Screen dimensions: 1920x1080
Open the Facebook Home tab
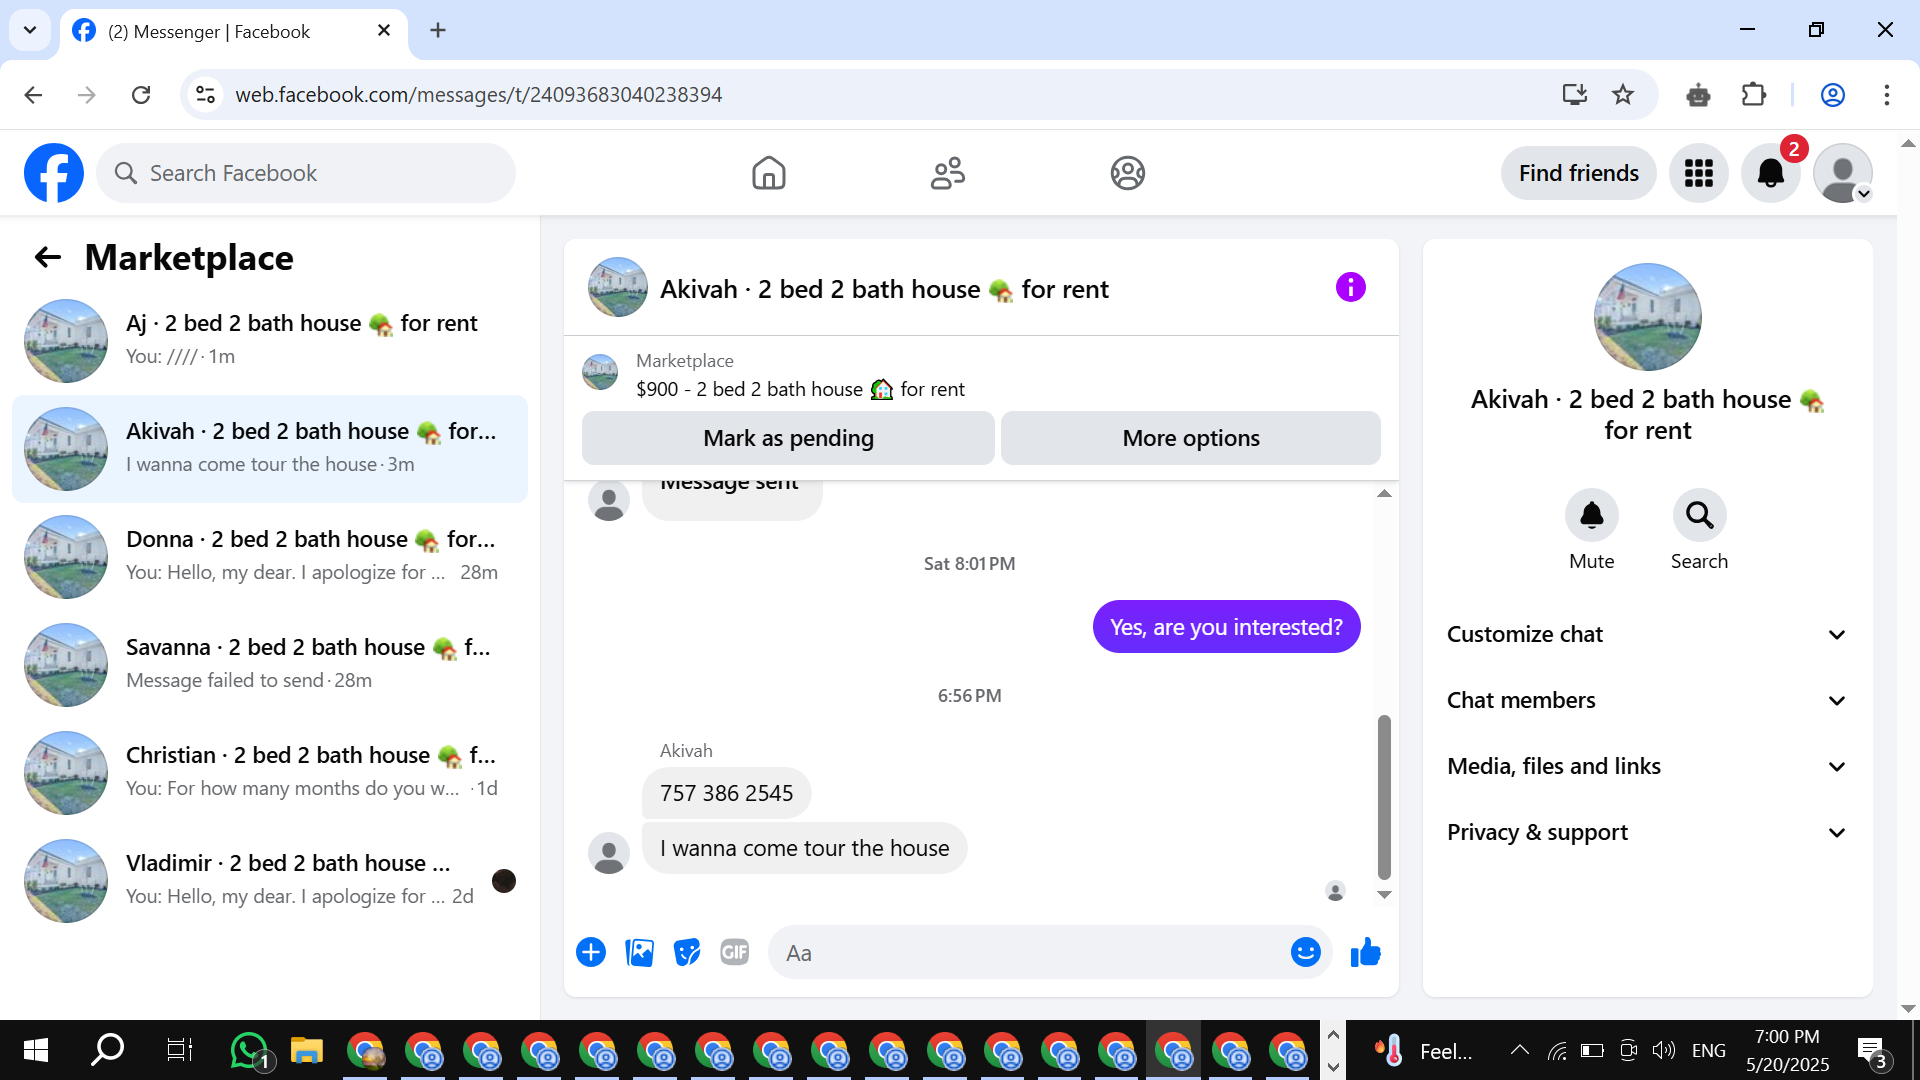pos(768,174)
